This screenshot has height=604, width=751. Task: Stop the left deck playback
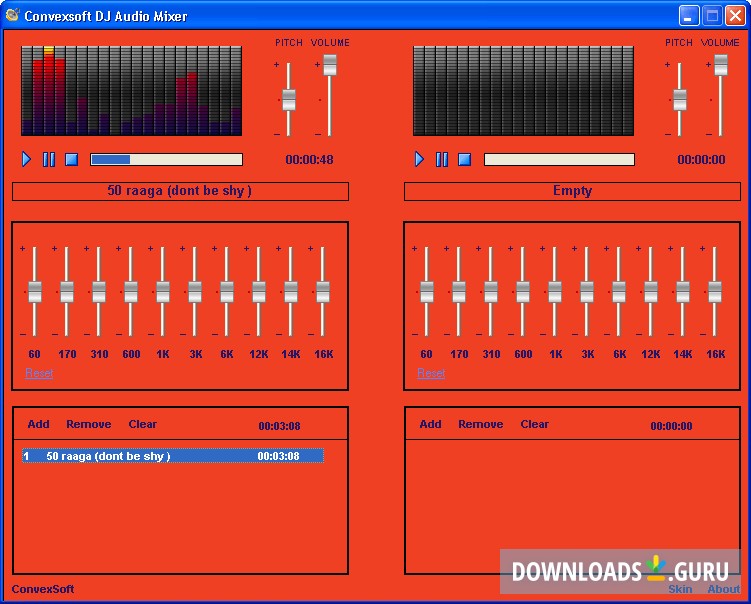click(x=71, y=159)
